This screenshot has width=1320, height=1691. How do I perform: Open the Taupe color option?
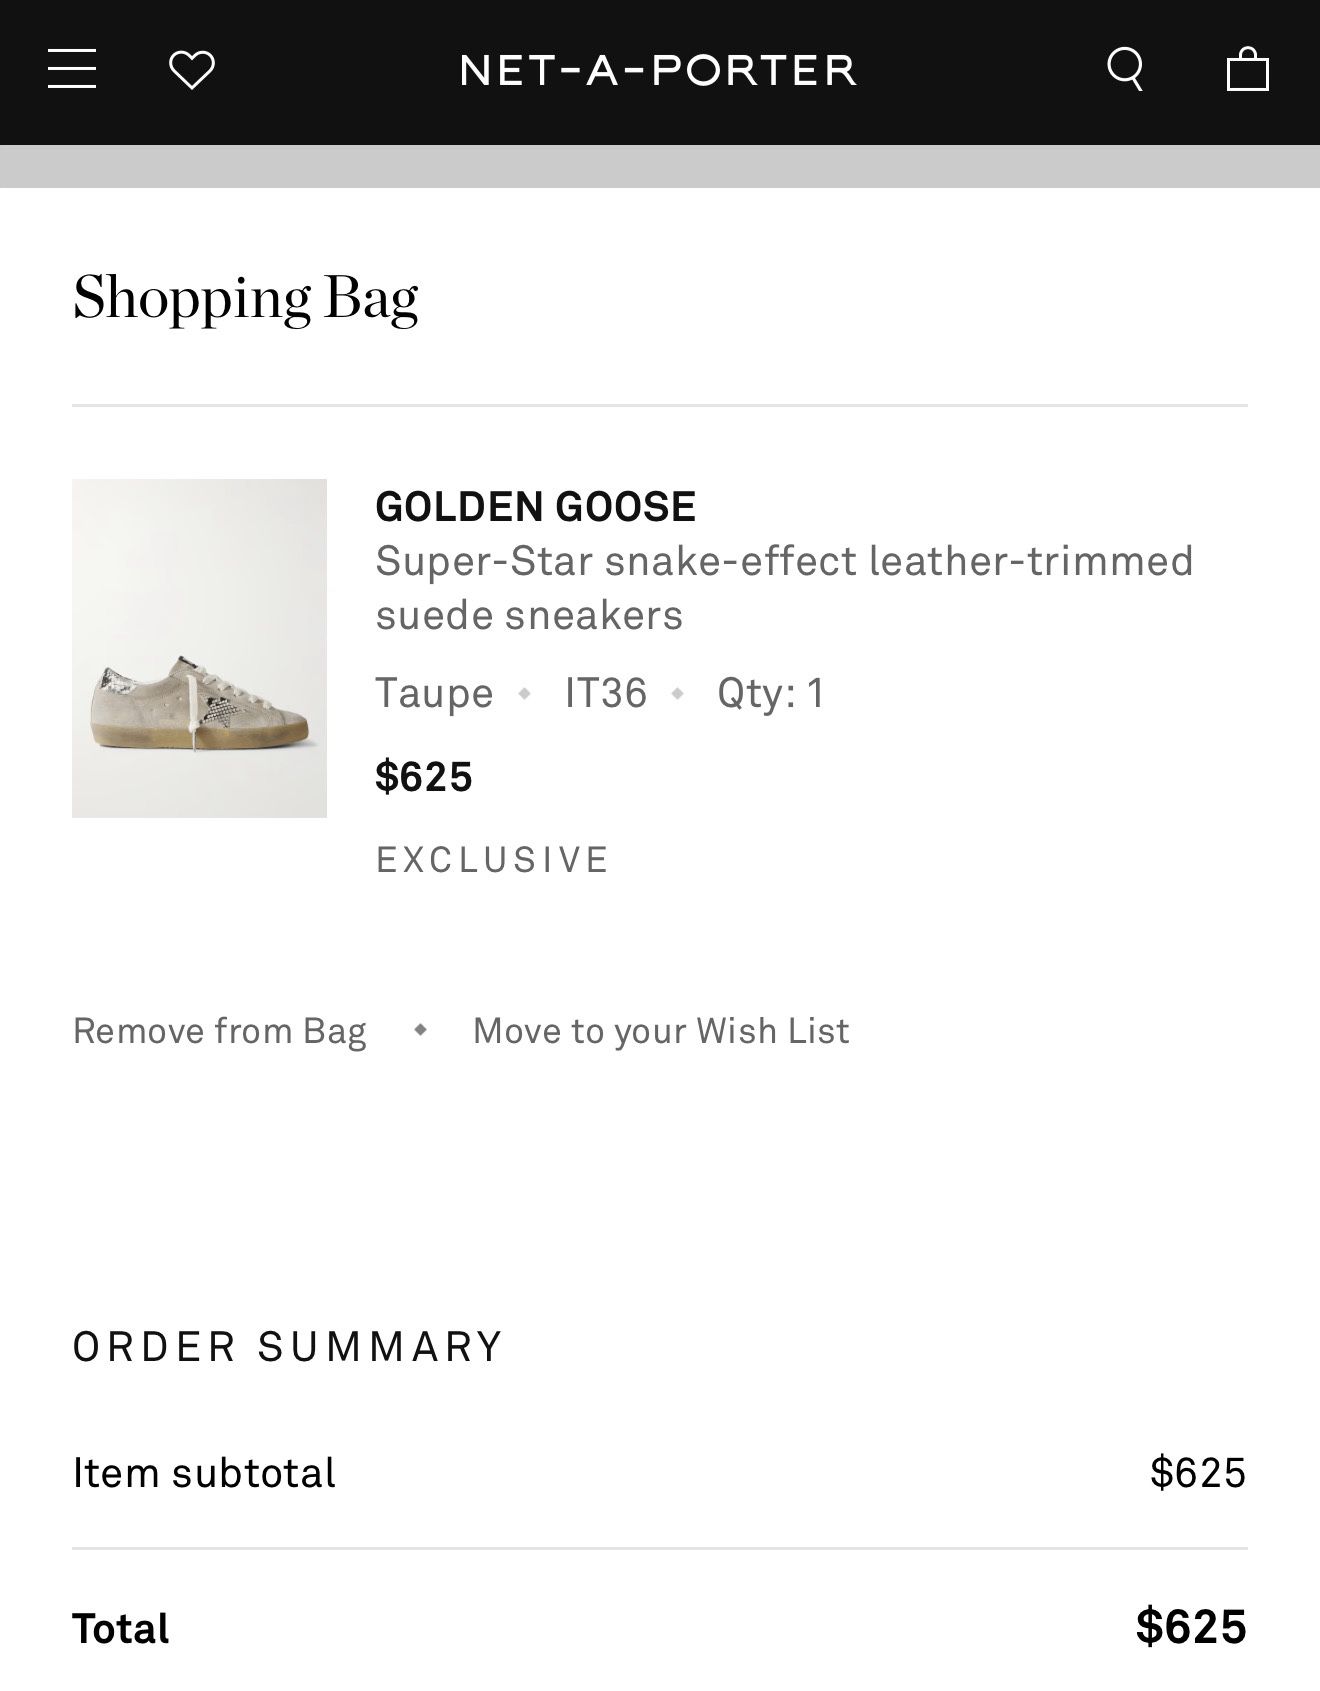click(433, 692)
